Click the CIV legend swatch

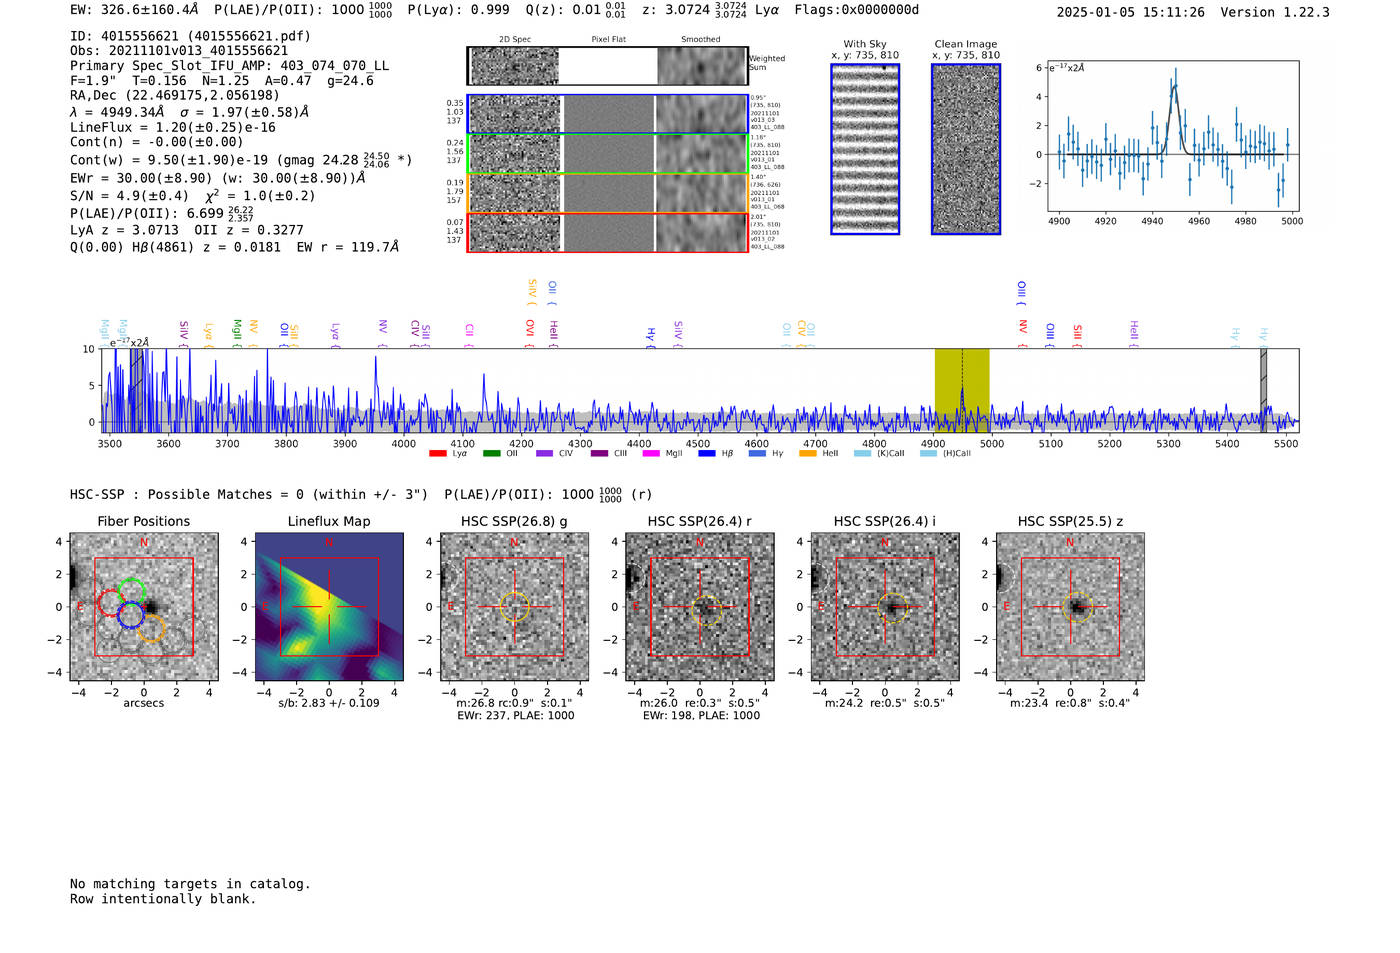point(544,454)
